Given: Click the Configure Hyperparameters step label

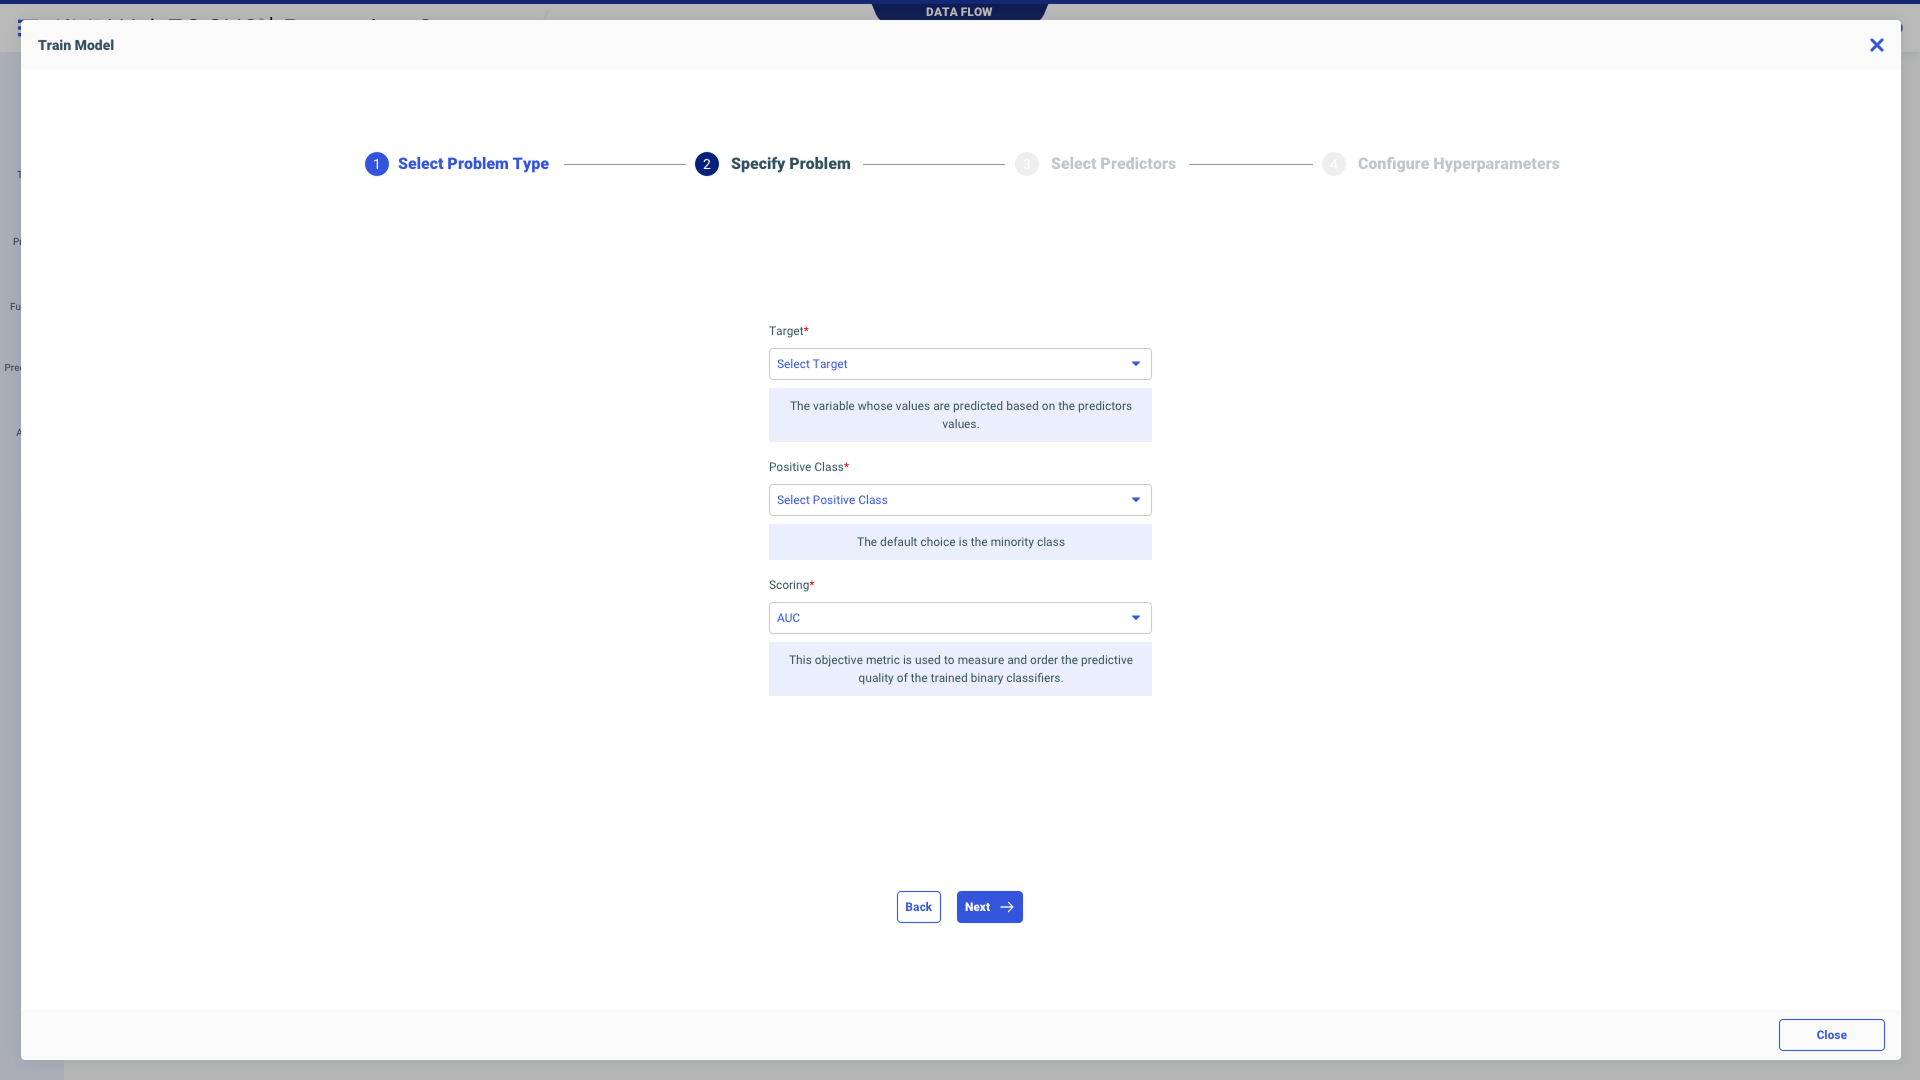Looking at the screenshot, I should click(x=1457, y=164).
